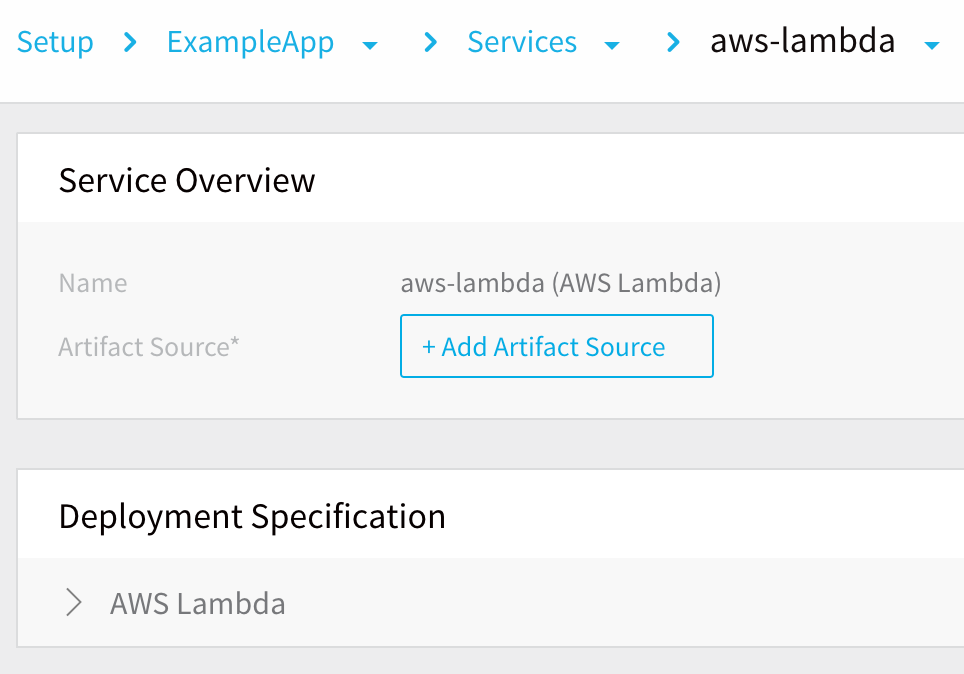Select the aws-lambda (AWS Lambda) name value
The width and height of the screenshot is (964, 674).
tap(561, 283)
